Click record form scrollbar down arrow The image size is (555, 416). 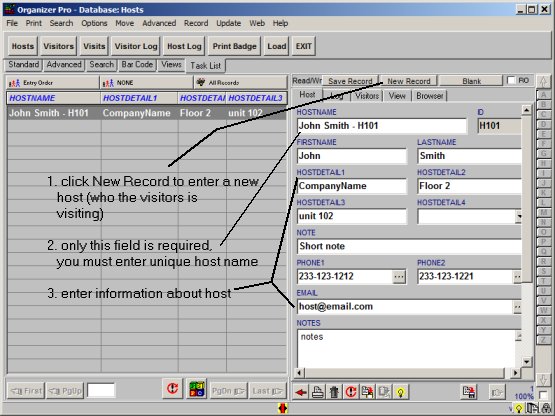click(x=526, y=361)
